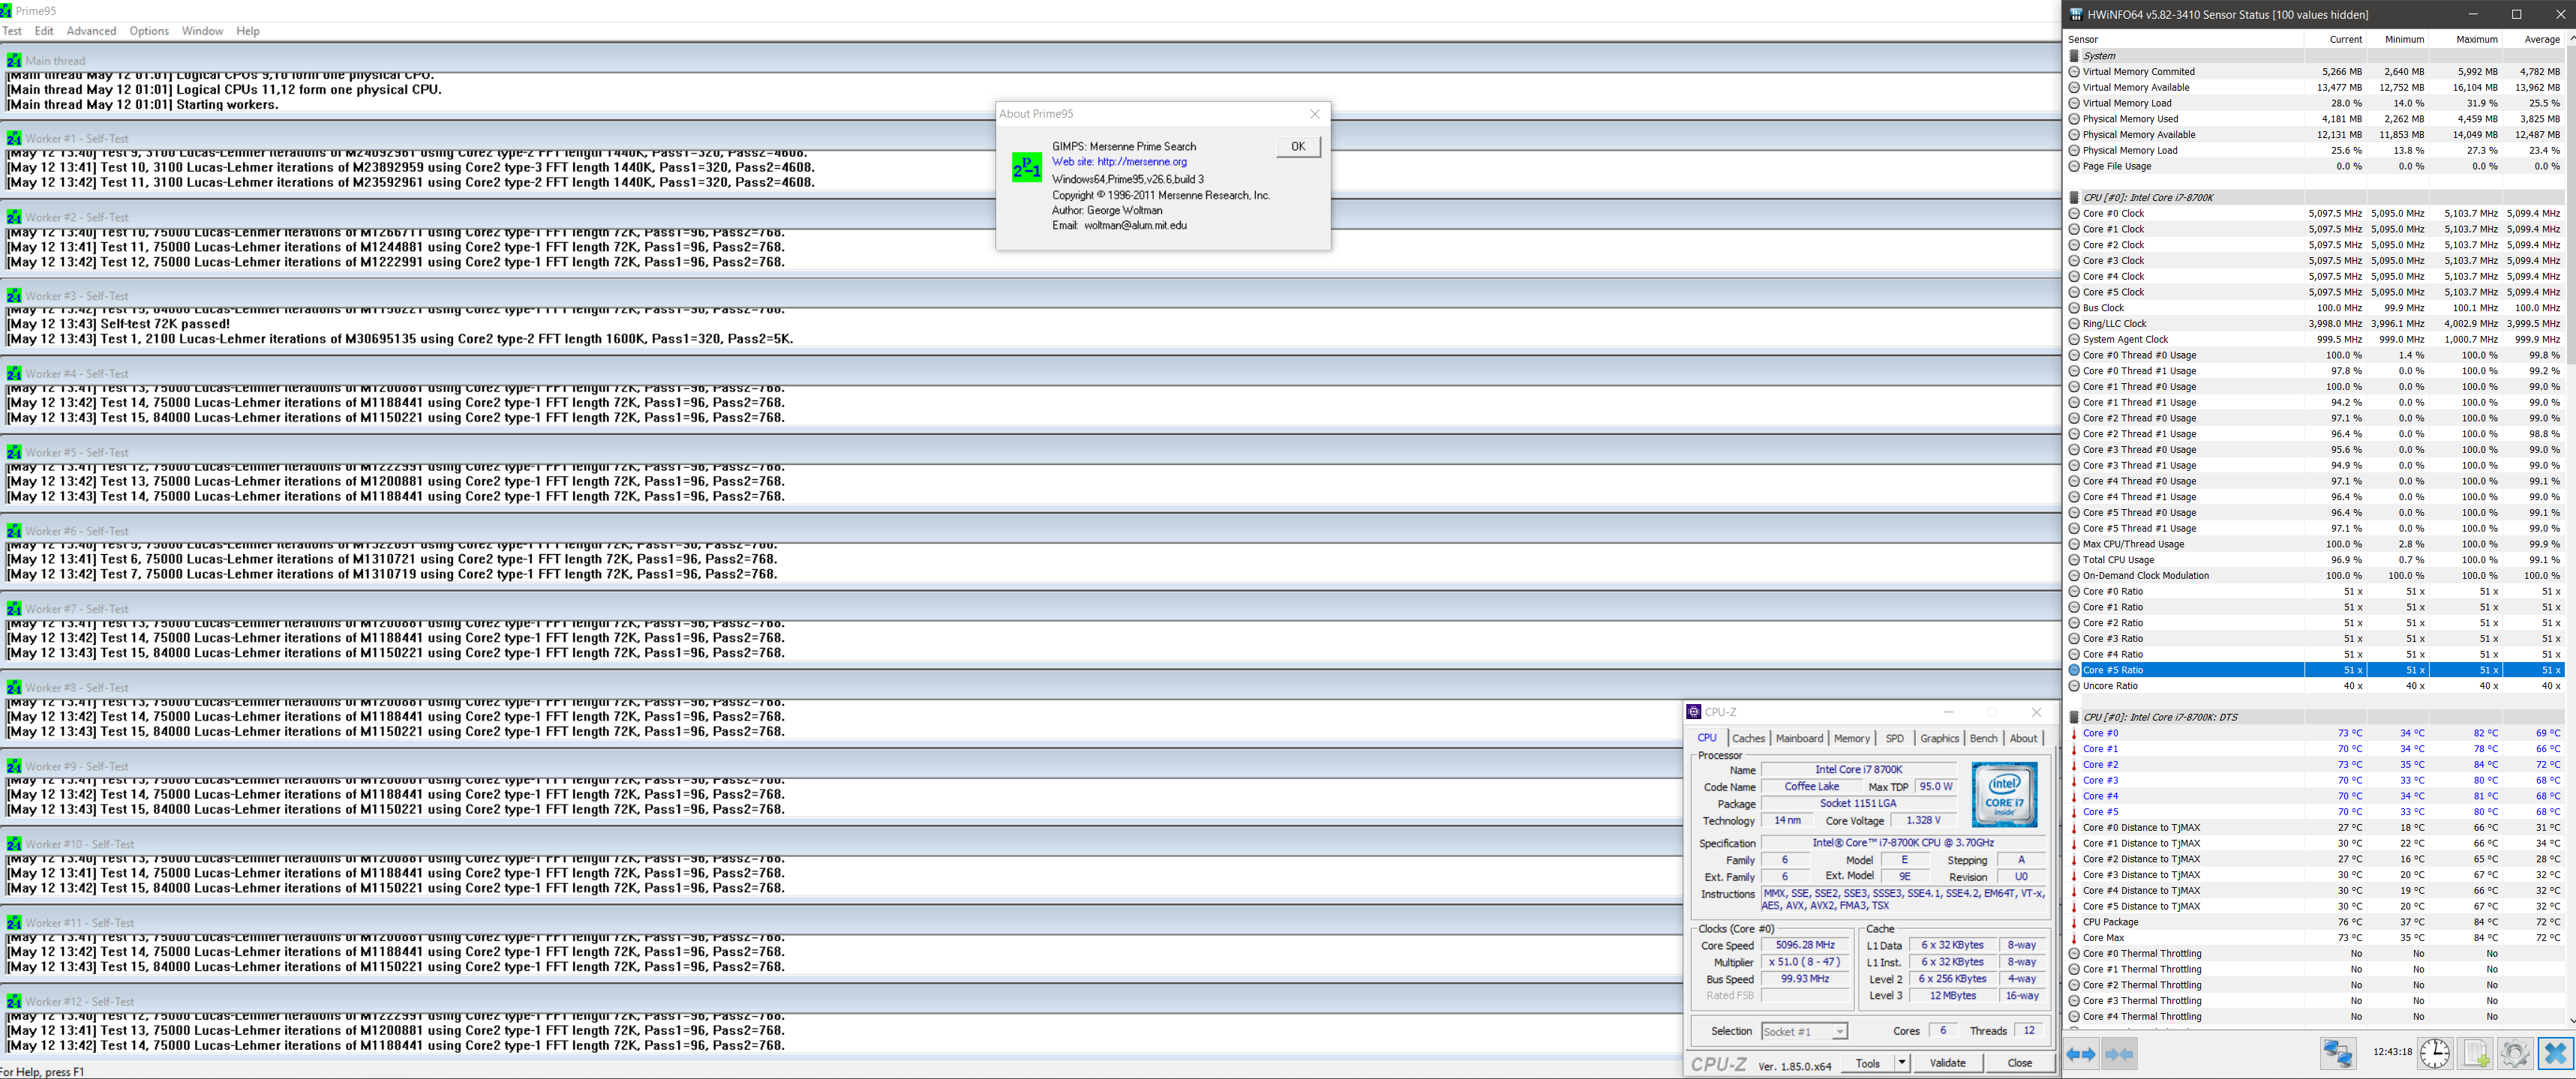
Task: Open the mersenne.org website link
Action: click(x=1141, y=162)
